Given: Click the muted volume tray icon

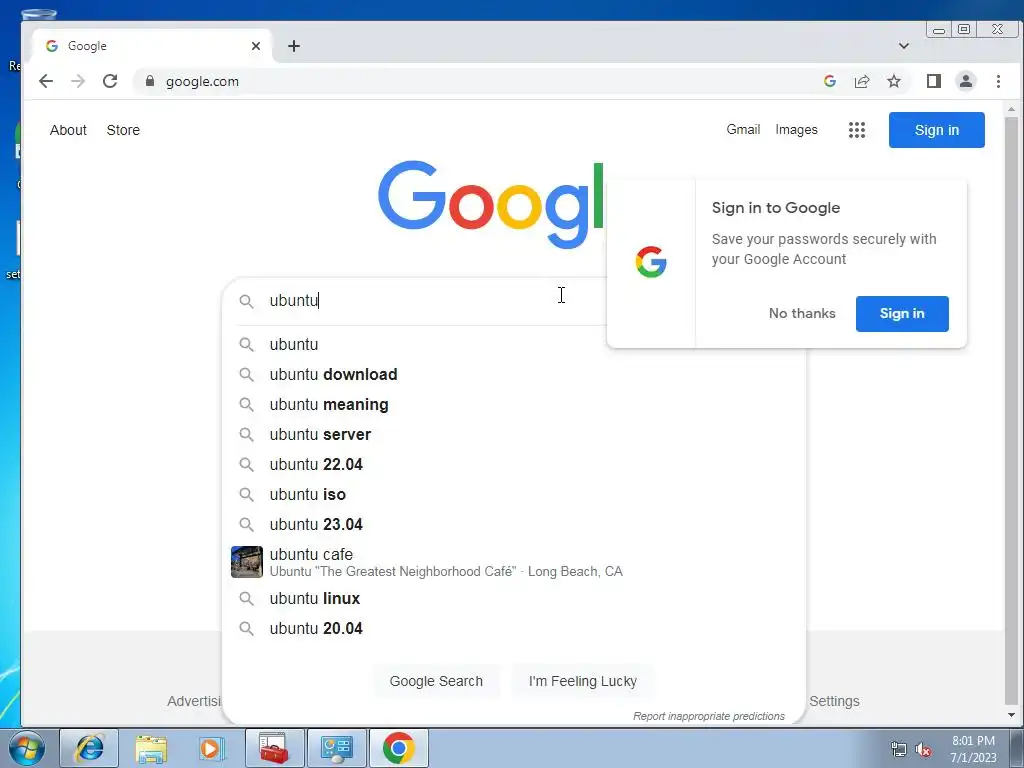Looking at the screenshot, I should pos(923,749).
